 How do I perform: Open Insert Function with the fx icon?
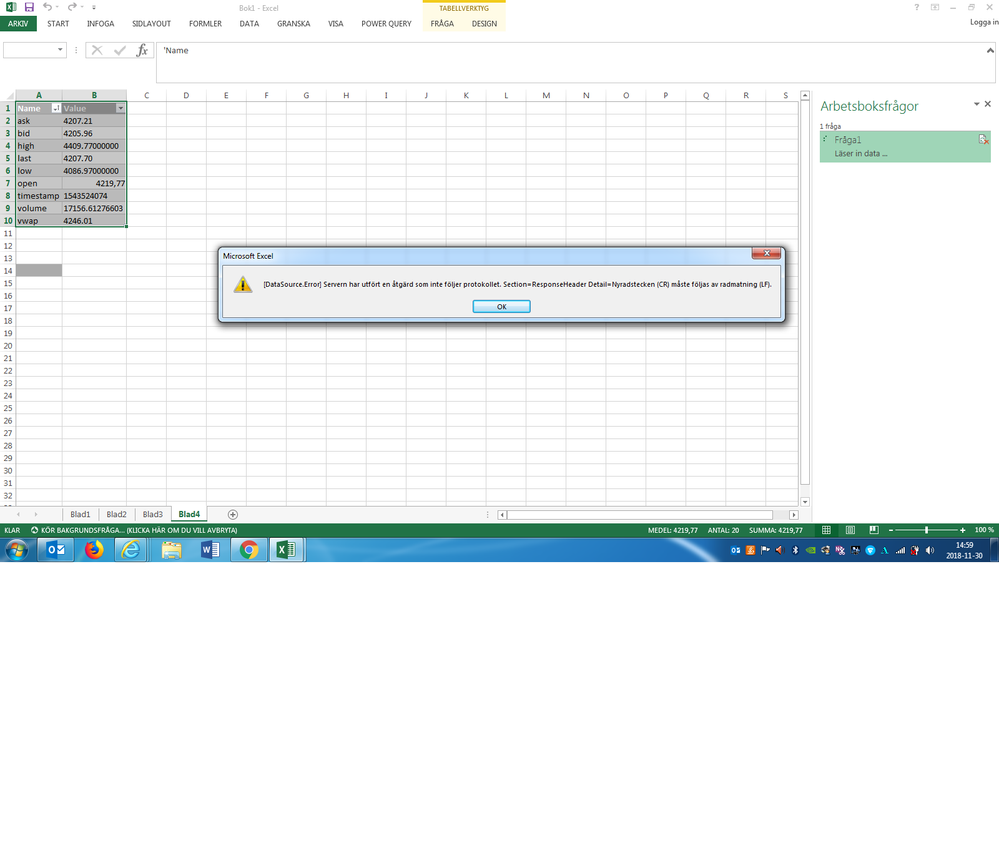[x=142, y=49]
